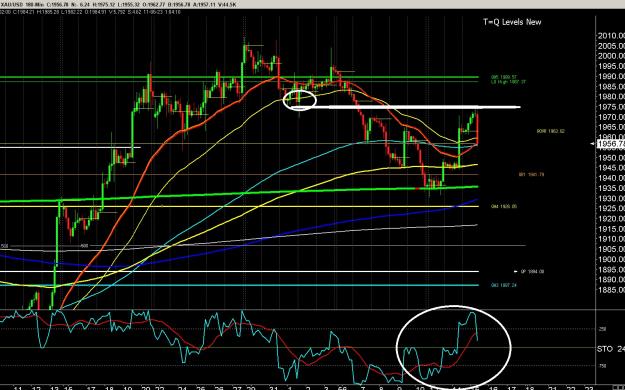625x390 pixels.
Task: Click the 1910.00 price axis label
Action: [x=611, y=239]
